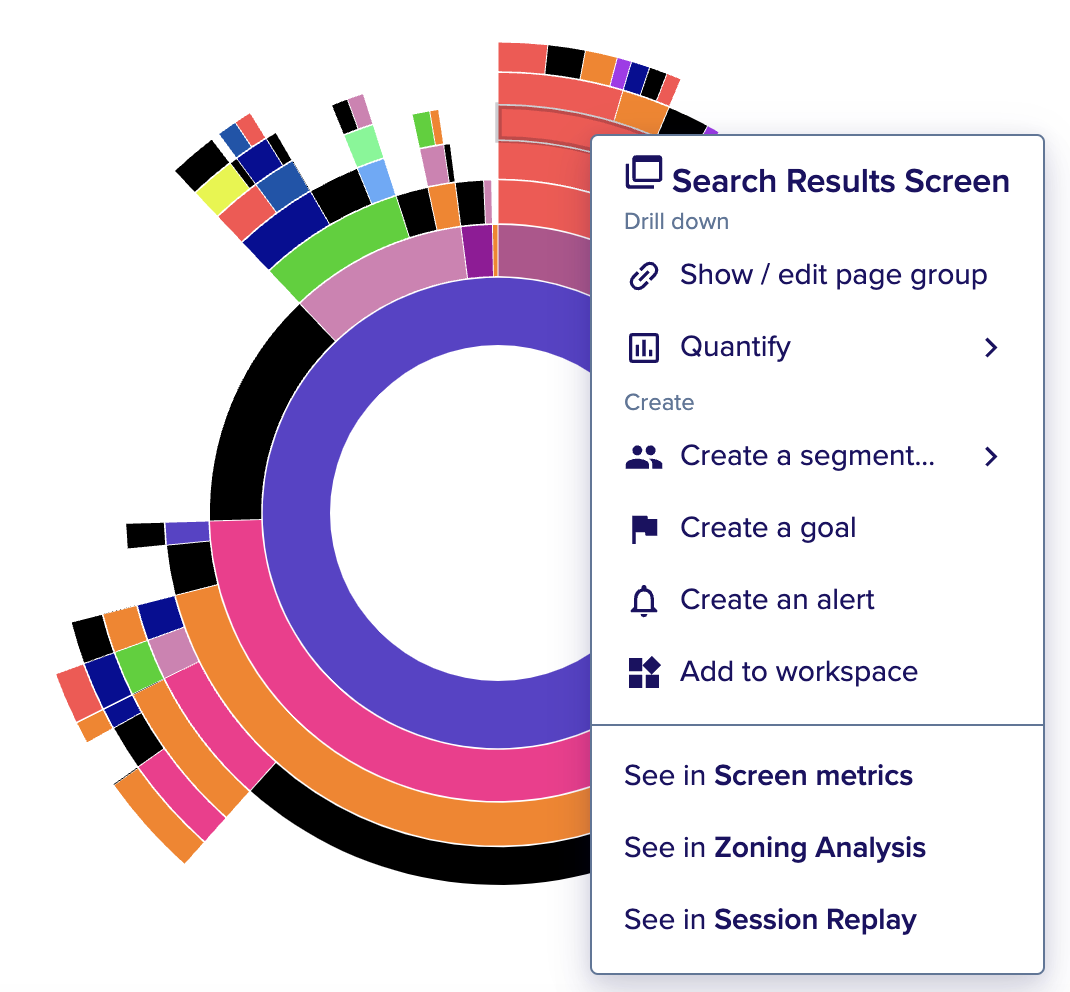Screen dimensions: 1070x992
Task: Expand the Create a segment submenu arrow
Action: (x=991, y=456)
